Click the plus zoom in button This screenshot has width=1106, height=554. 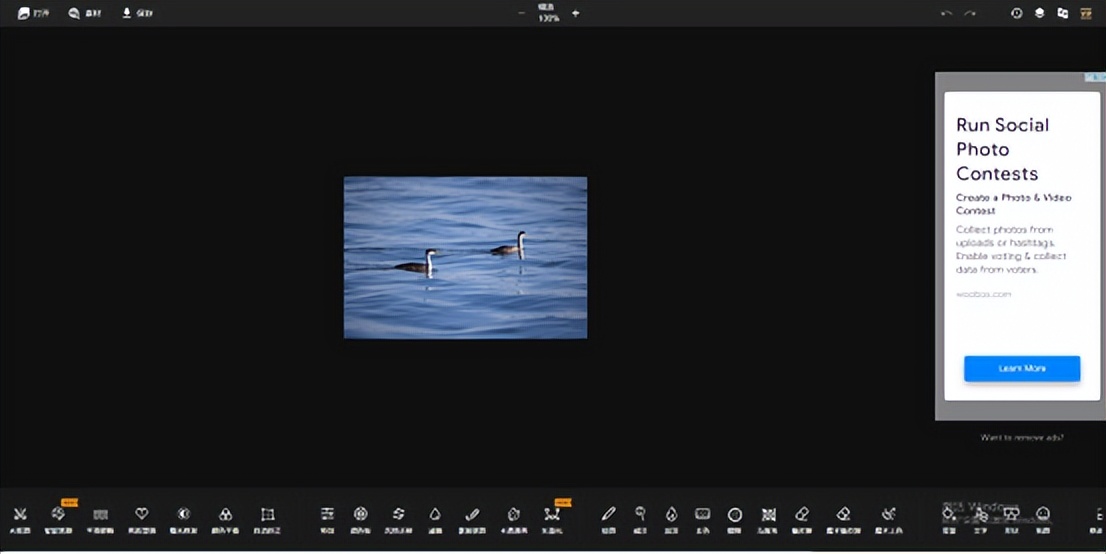point(575,14)
